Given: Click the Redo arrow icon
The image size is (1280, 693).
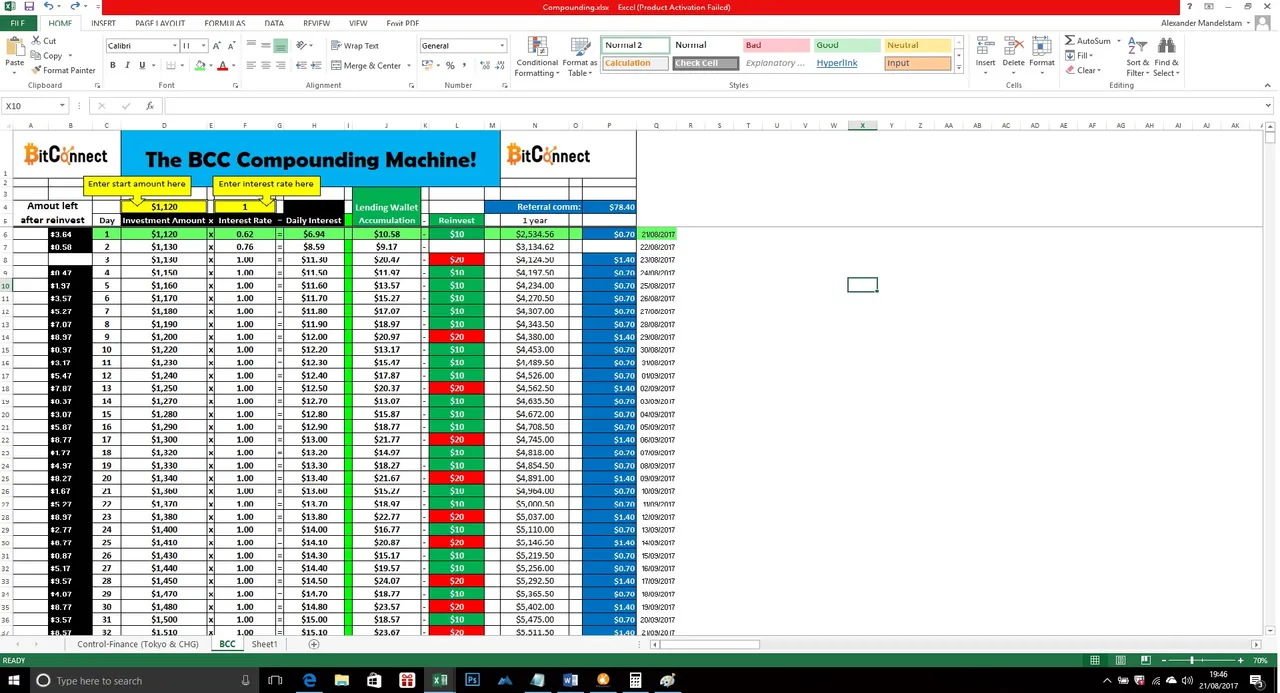Looking at the screenshot, I should pyautogui.click(x=74, y=7).
